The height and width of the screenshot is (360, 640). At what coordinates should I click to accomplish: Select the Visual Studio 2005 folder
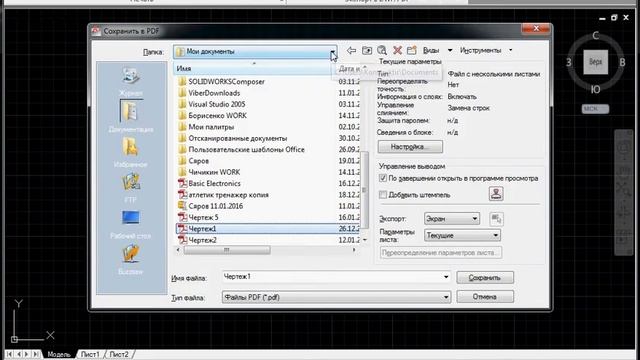tap(216, 104)
